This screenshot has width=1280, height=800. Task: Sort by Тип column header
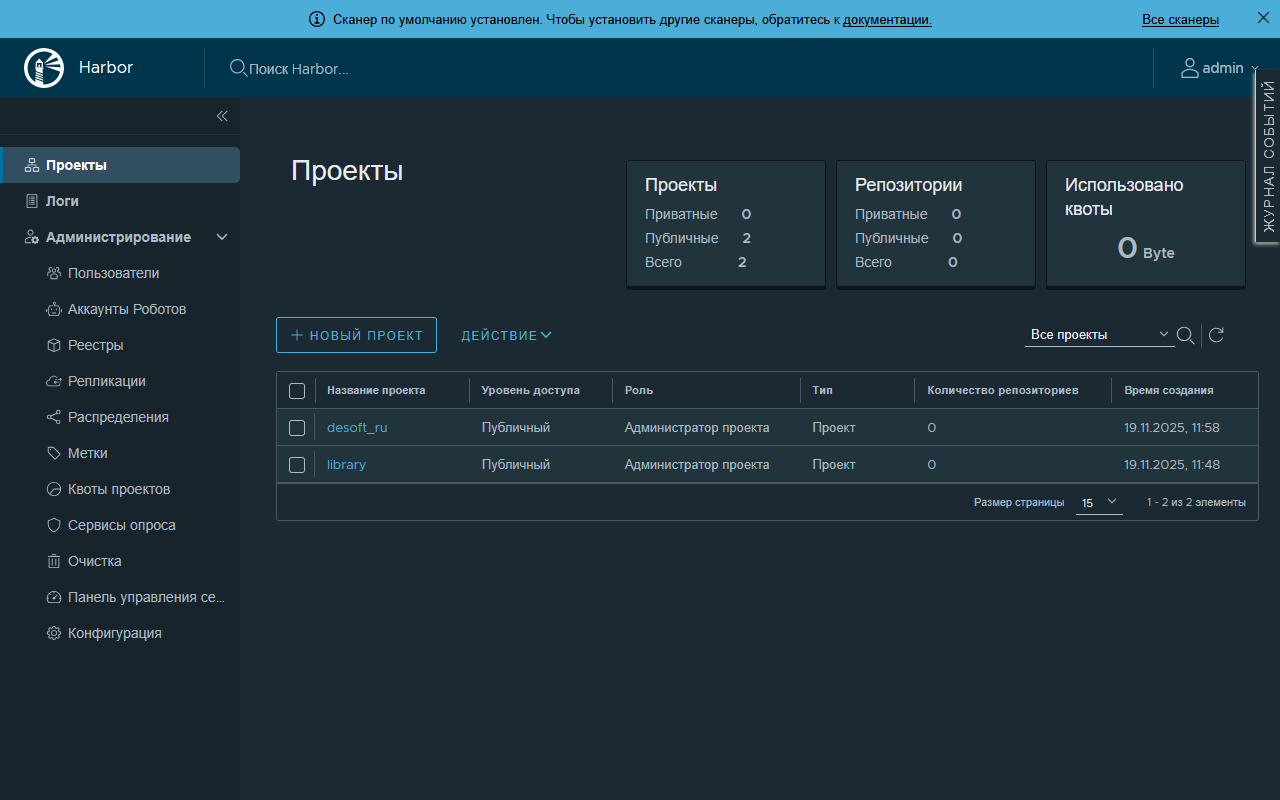tap(822, 390)
